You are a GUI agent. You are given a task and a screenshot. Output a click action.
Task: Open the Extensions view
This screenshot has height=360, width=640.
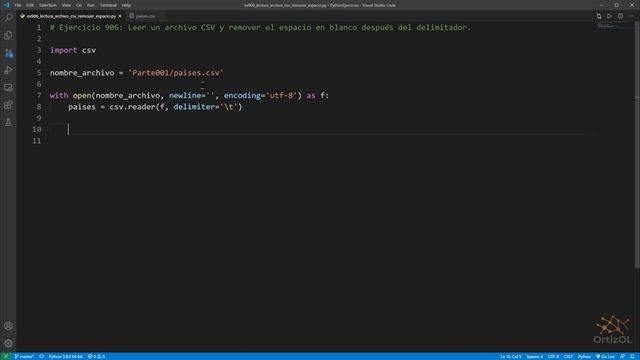point(8,105)
